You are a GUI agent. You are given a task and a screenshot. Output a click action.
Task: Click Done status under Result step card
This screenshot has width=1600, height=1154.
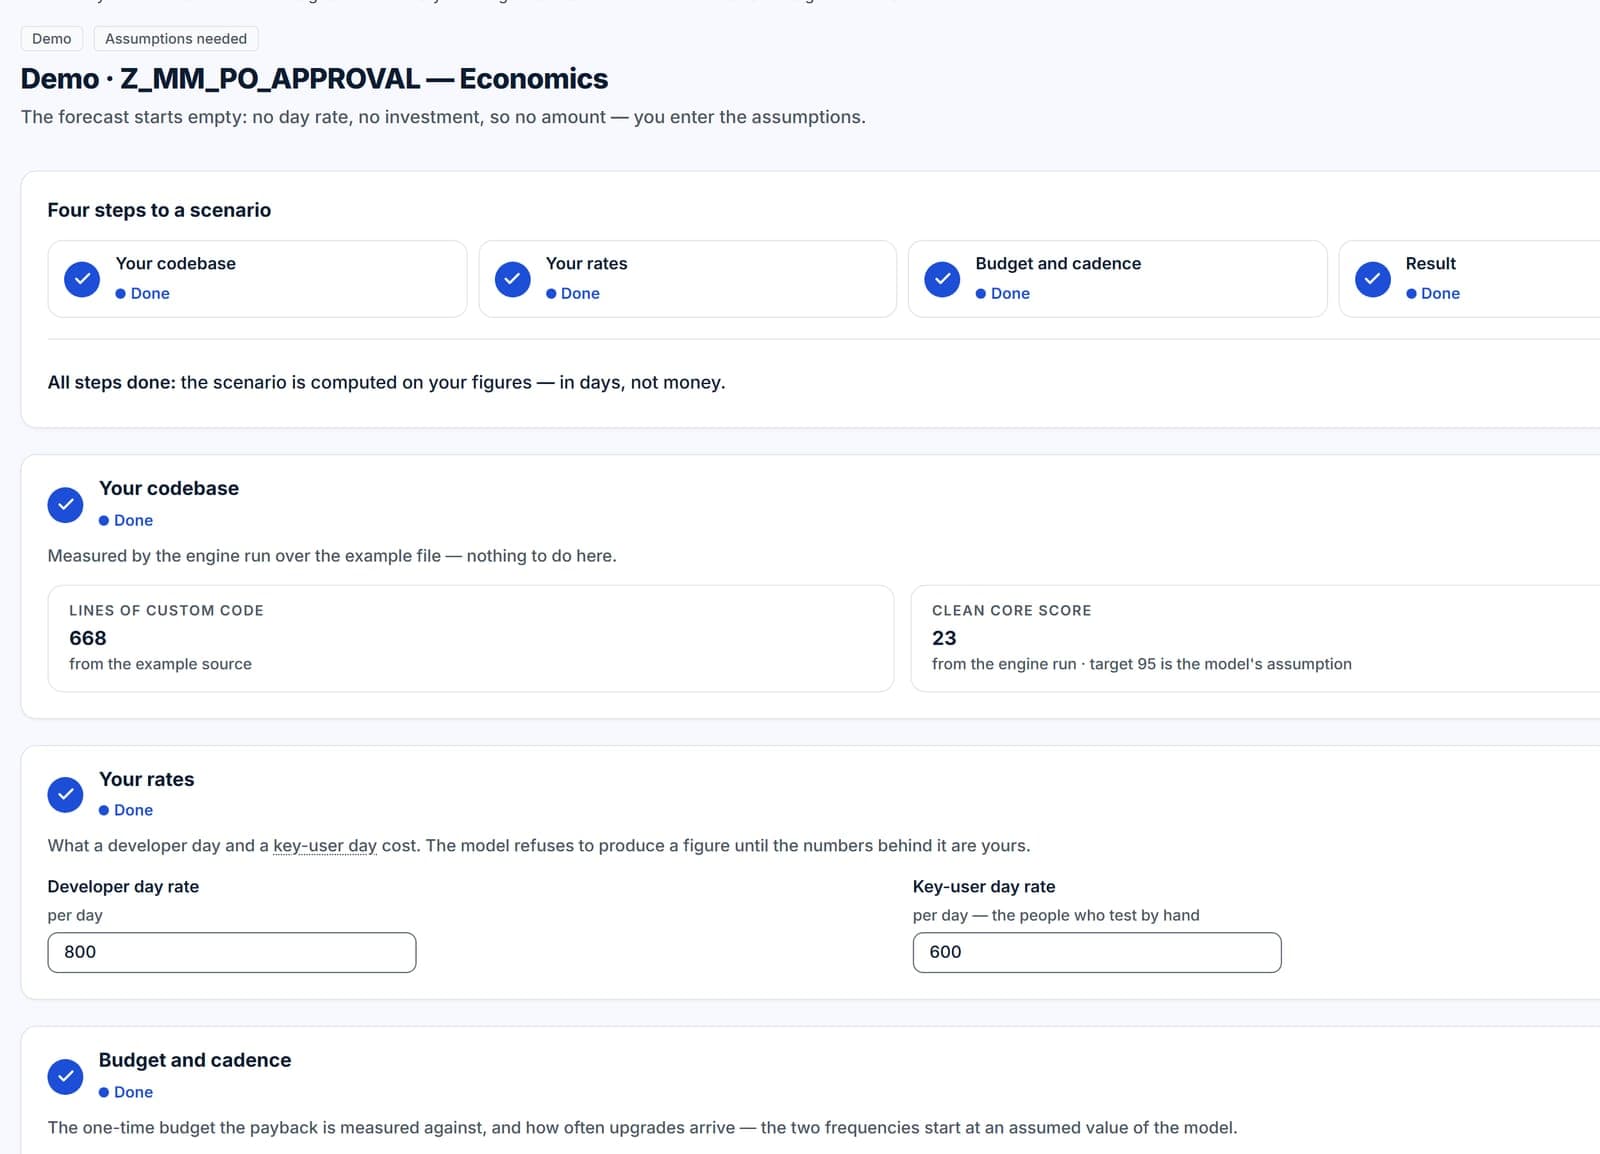point(1433,293)
